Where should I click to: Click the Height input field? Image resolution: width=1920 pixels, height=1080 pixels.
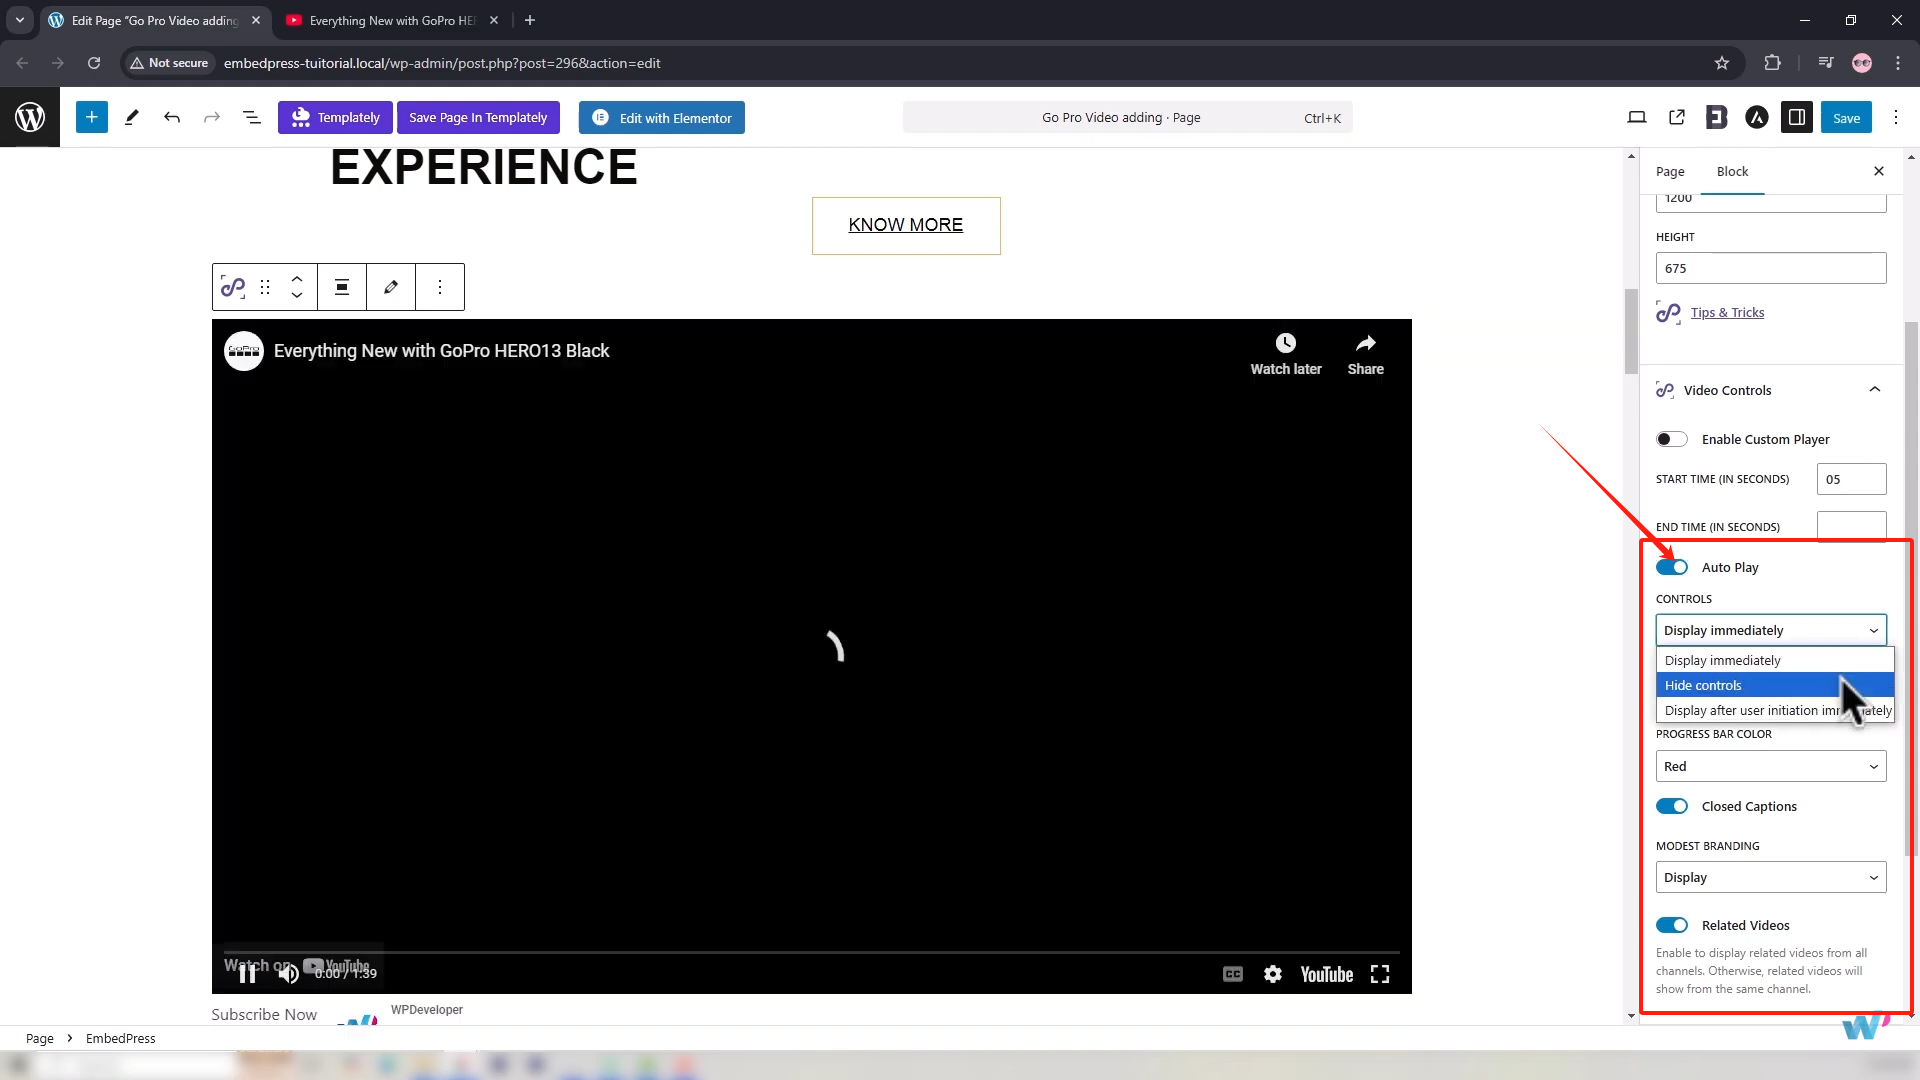(x=1770, y=268)
